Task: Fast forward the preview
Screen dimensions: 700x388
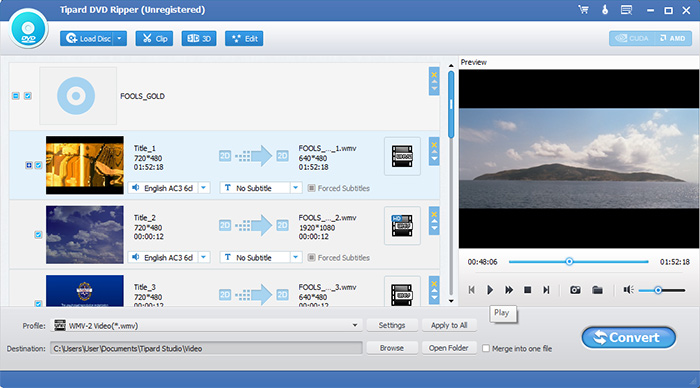Action: [x=508, y=290]
